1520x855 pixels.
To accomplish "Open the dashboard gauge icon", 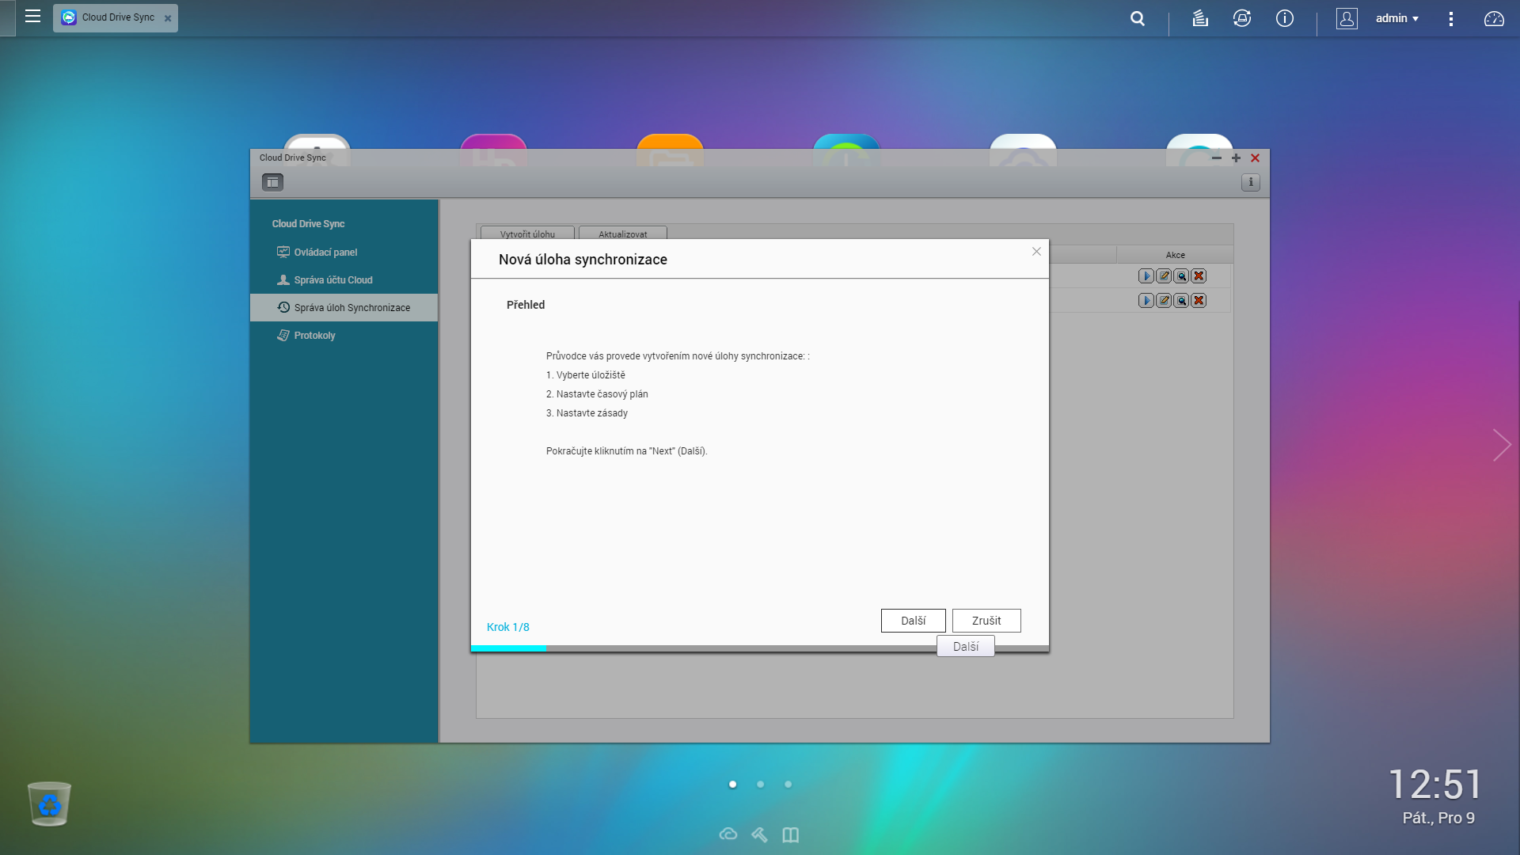I will pyautogui.click(x=1494, y=18).
